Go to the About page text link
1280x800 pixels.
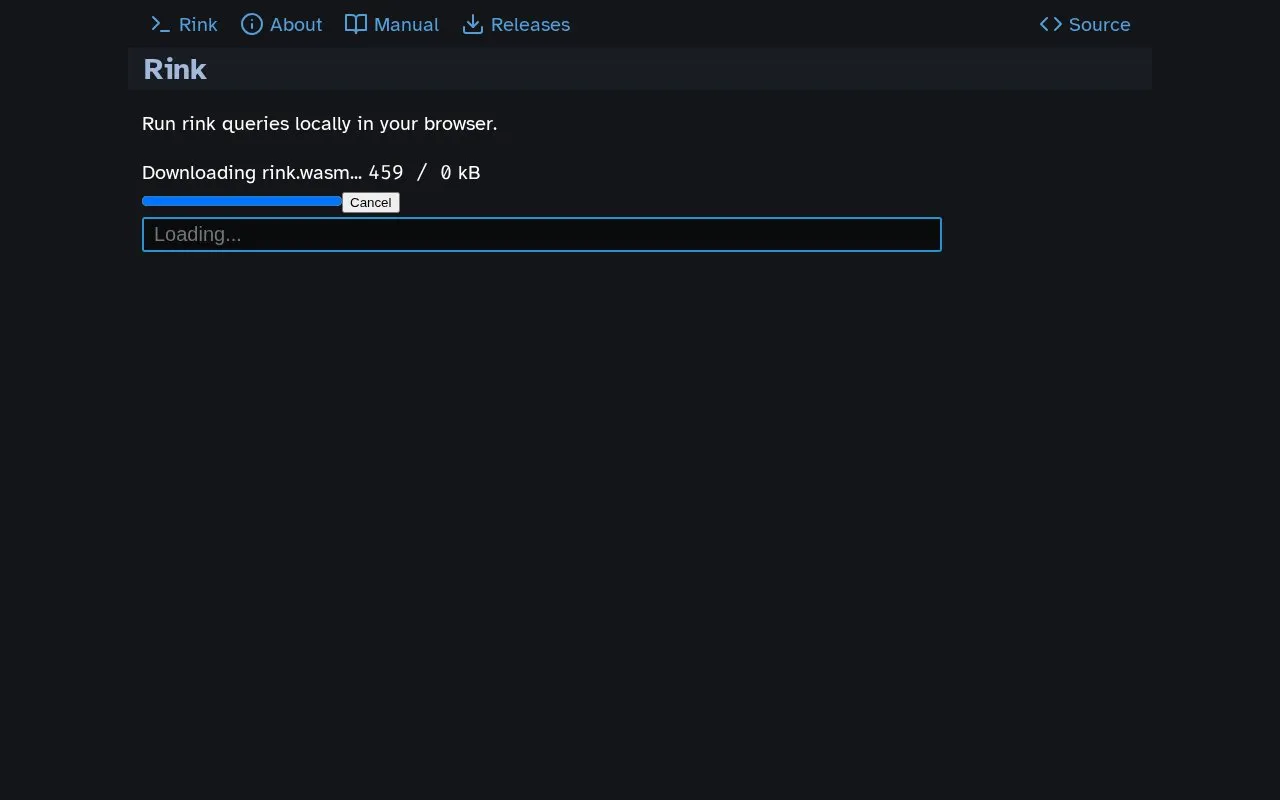point(296,24)
